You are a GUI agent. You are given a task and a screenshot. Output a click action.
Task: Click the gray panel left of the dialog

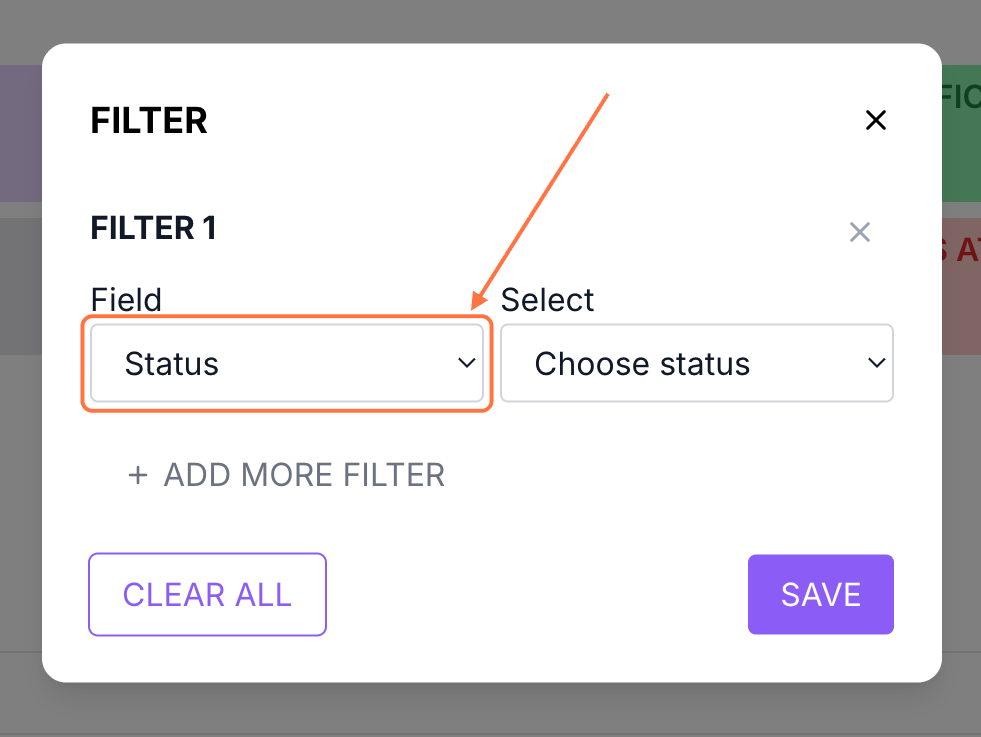[20, 285]
